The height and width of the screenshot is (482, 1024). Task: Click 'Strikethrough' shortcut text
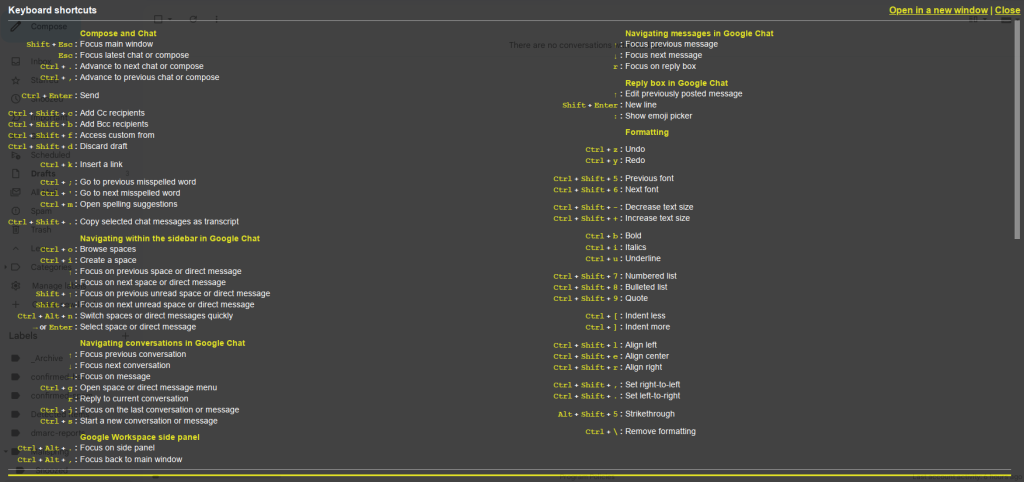click(650, 414)
